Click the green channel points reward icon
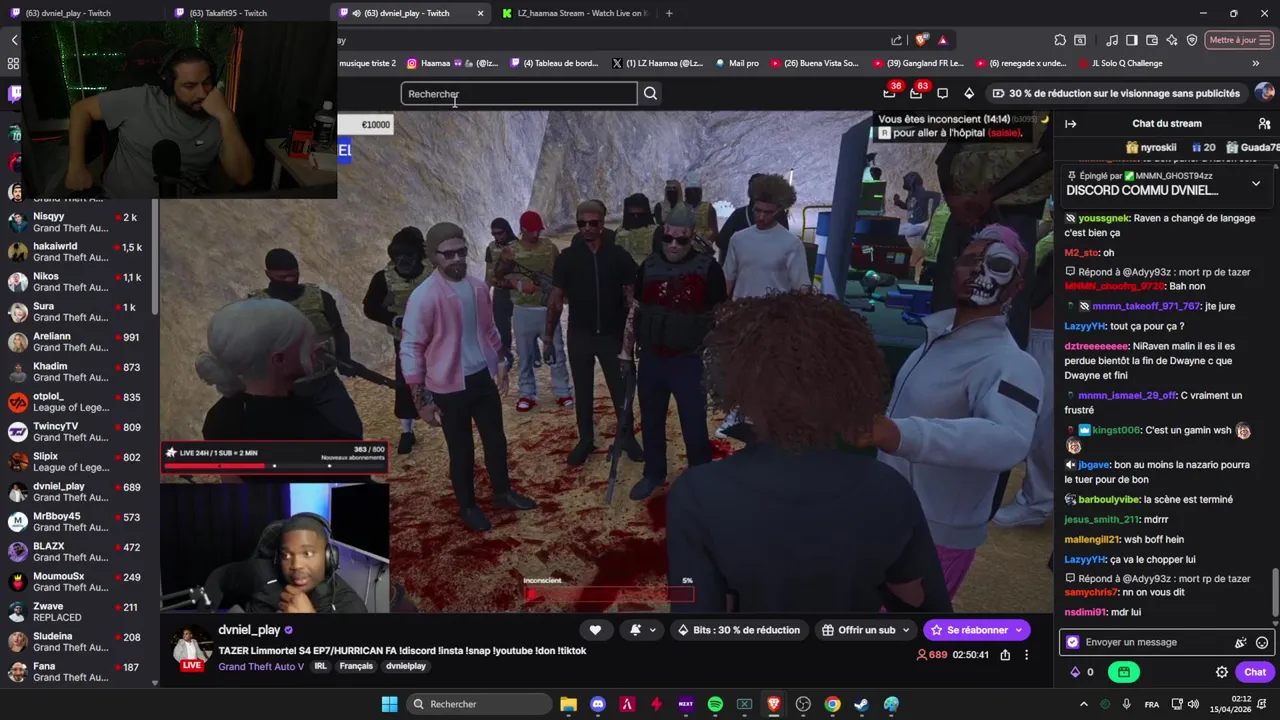Viewport: 1280px width, 720px height. (1124, 672)
